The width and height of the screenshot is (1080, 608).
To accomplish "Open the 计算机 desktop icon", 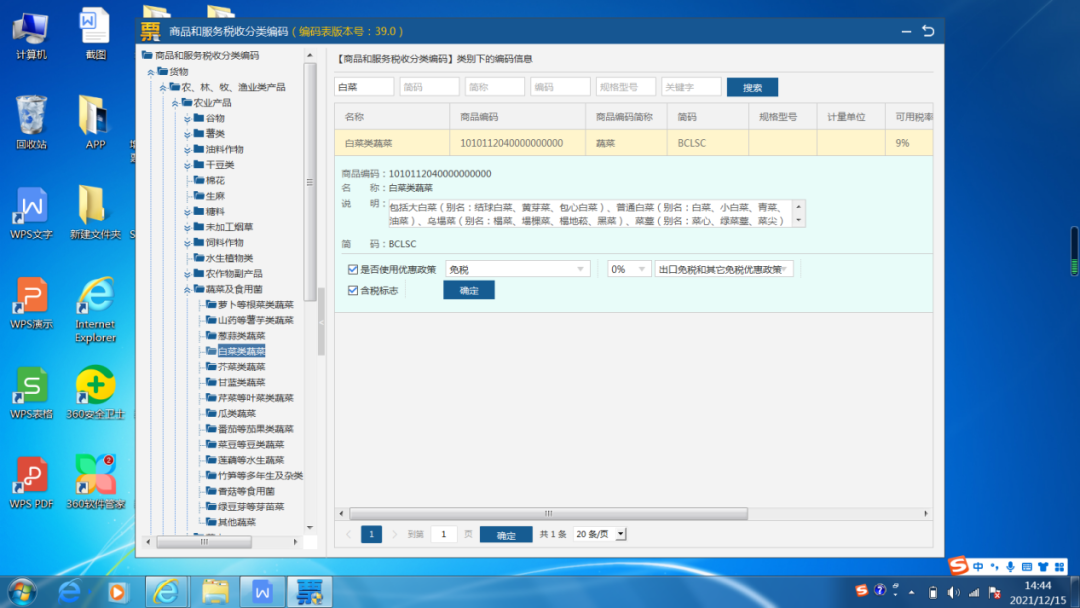I will click(31, 36).
